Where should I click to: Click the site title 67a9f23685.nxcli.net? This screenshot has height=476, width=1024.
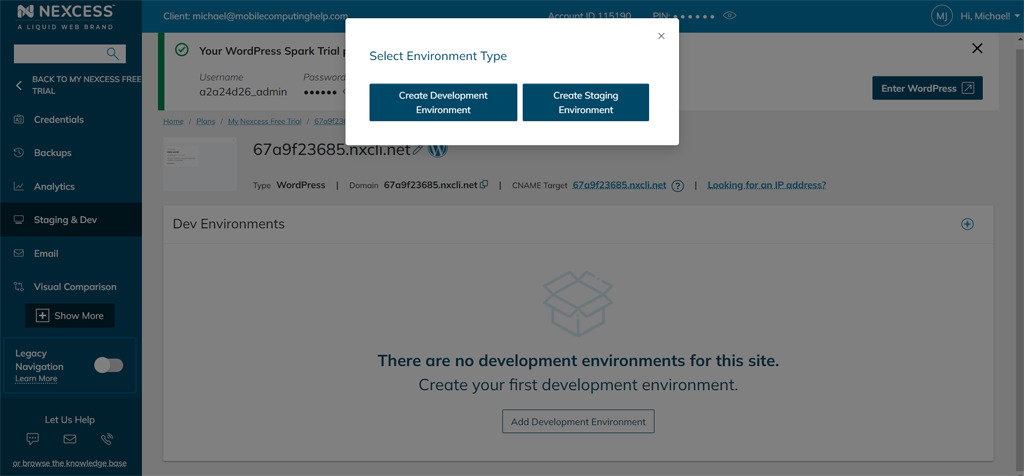[x=332, y=149]
